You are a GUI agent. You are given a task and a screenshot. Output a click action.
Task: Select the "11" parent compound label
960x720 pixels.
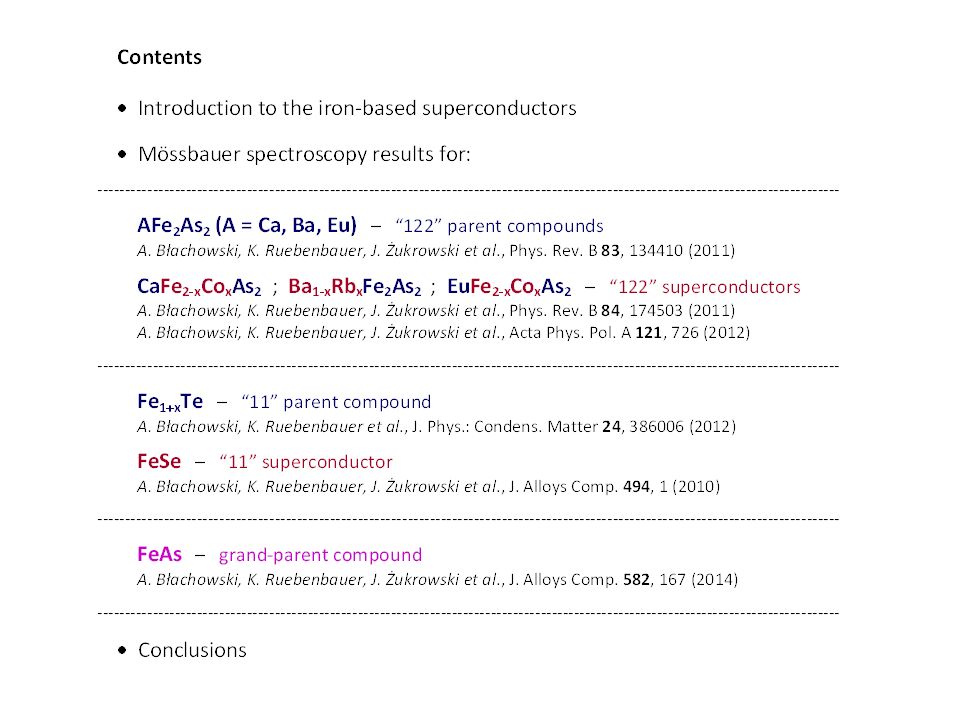(x=336, y=402)
